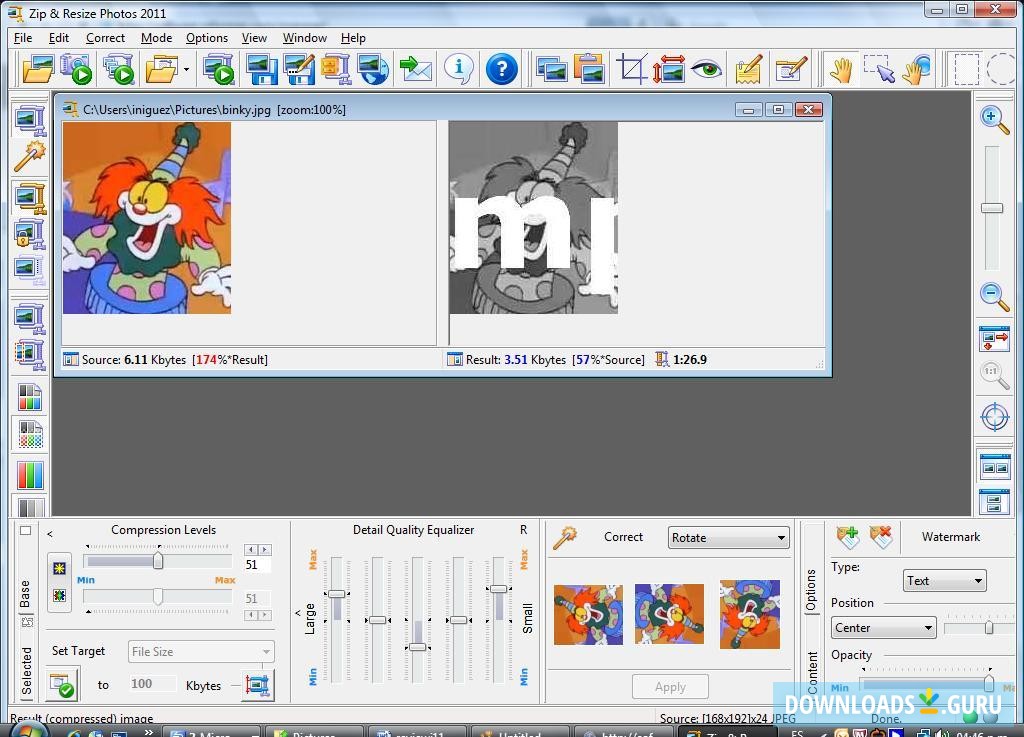Expand the watermark Type dropdown
The height and width of the screenshot is (737, 1024).
pyautogui.click(x=944, y=581)
